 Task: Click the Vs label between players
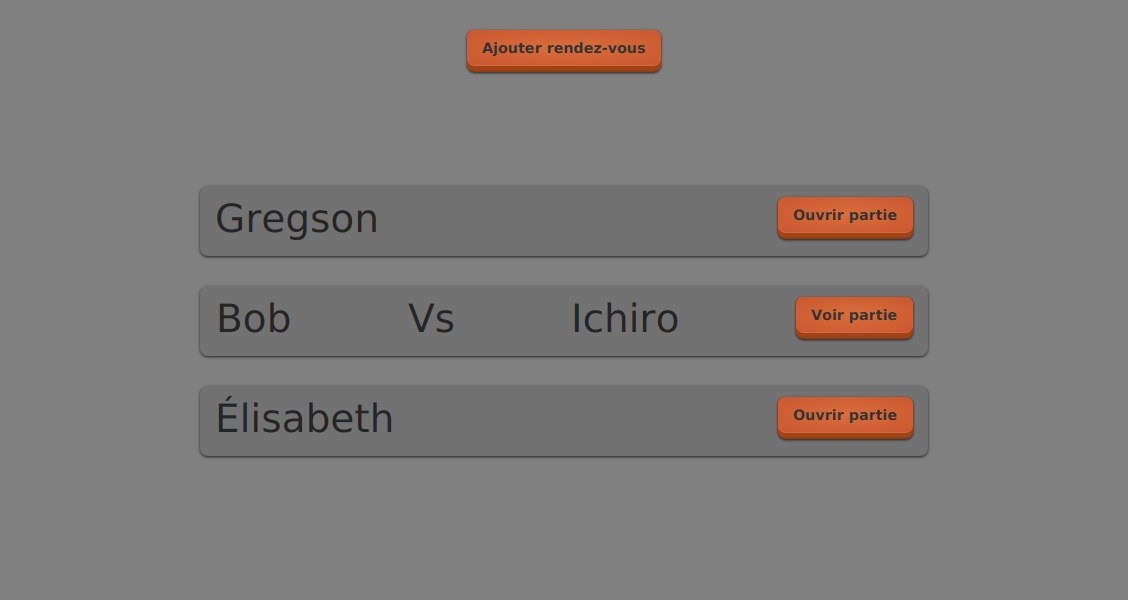tap(431, 319)
